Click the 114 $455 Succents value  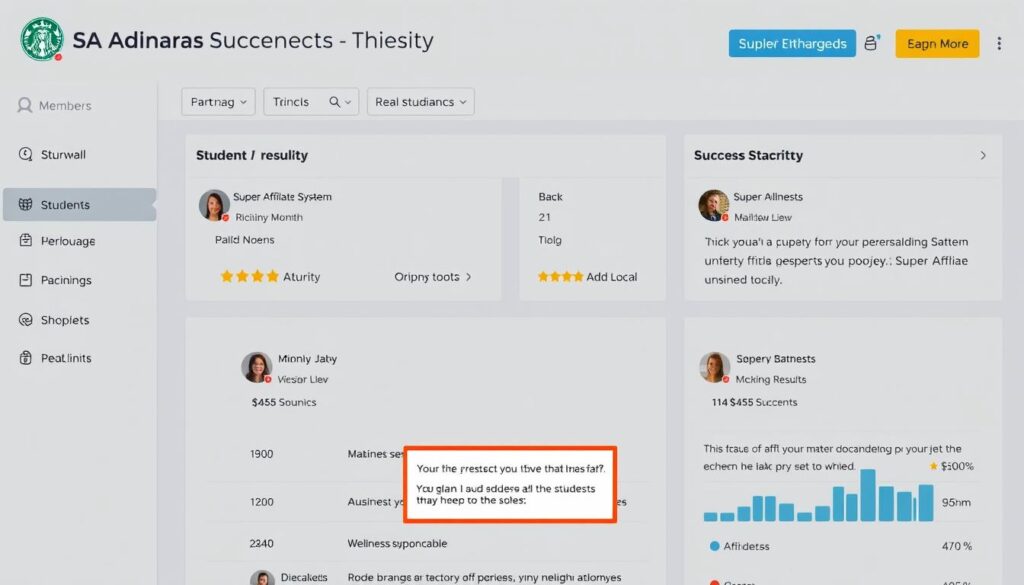pos(754,402)
